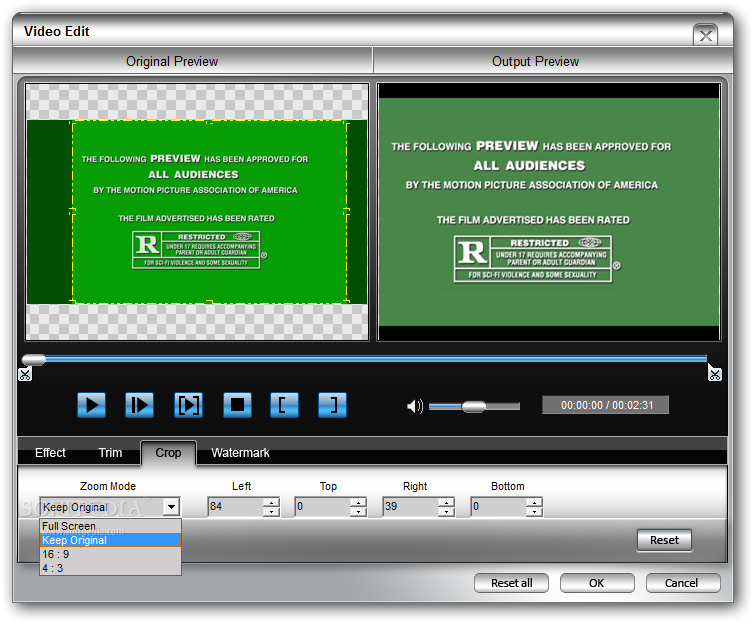The image size is (754, 623).
Task: Switch to the Trim tab
Action: click(110, 453)
